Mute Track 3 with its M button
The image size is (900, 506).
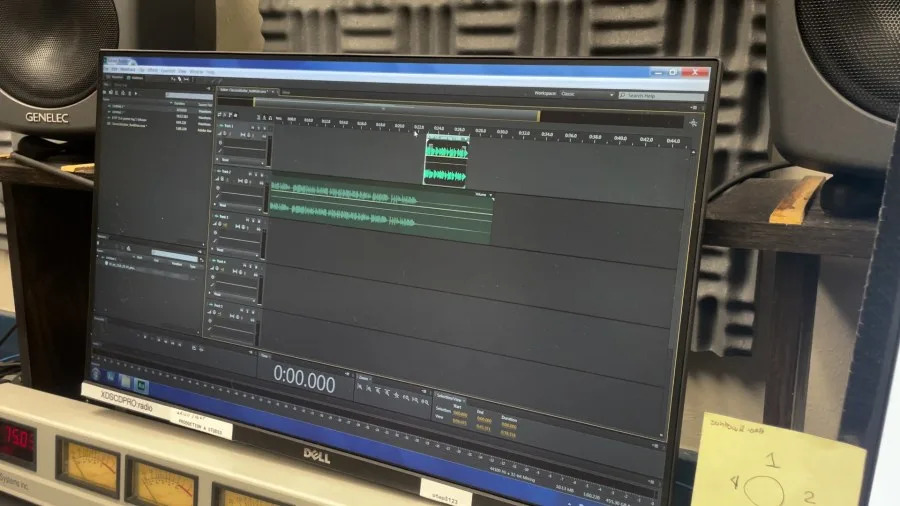point(247,220)
